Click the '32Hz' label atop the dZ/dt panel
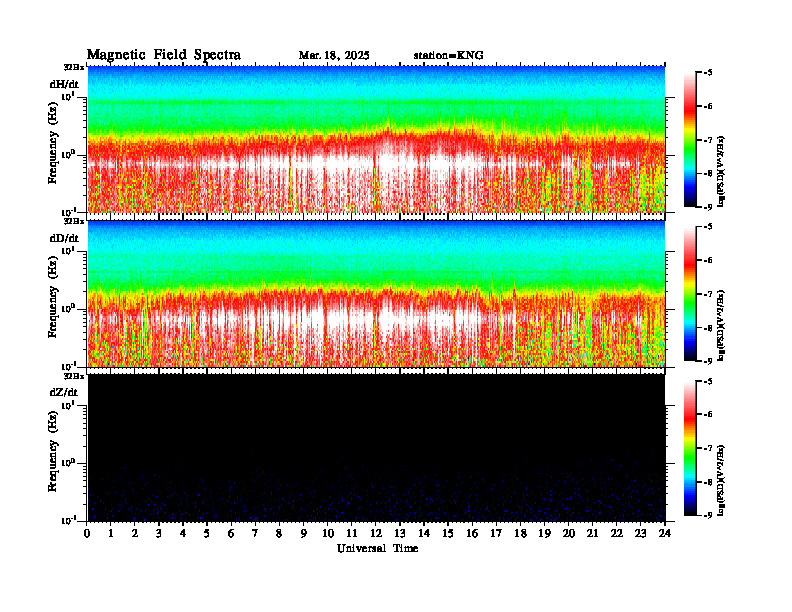Screen dimensions: 792x612 tap(74, 376)
